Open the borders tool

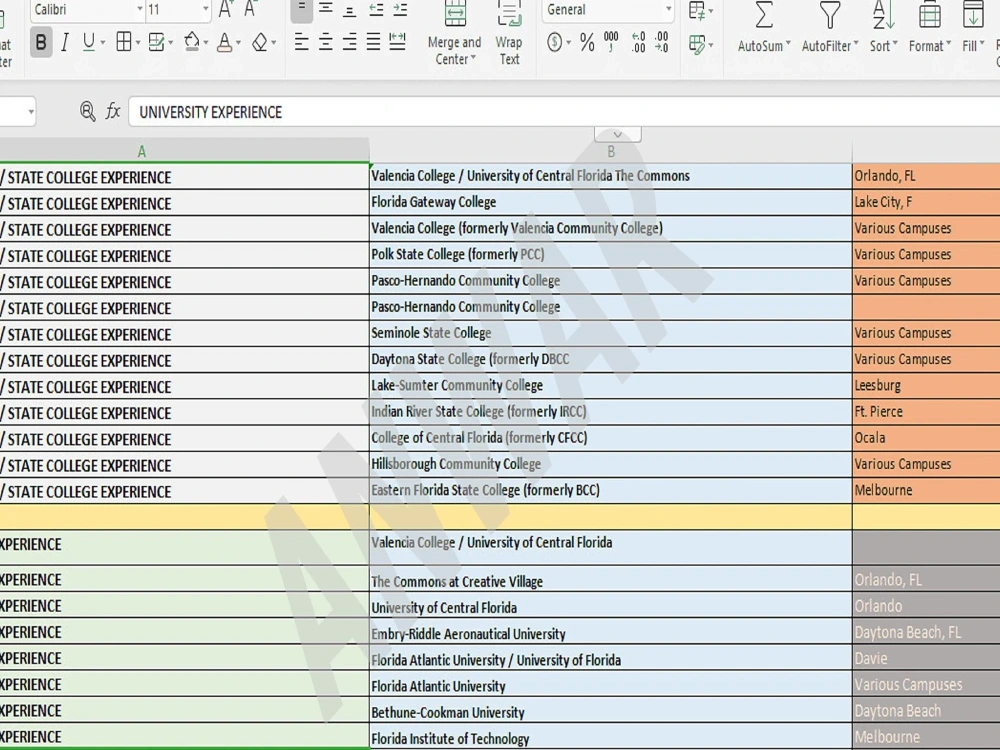click(124, 43)
